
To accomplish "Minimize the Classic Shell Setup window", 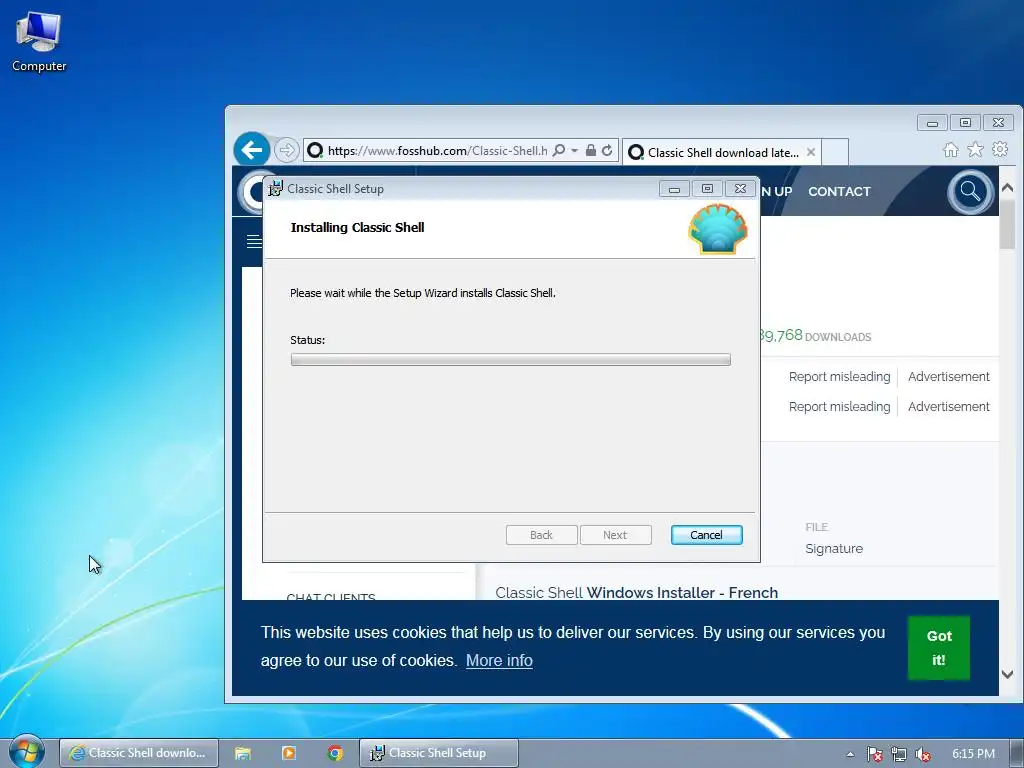I will (674, 189).
